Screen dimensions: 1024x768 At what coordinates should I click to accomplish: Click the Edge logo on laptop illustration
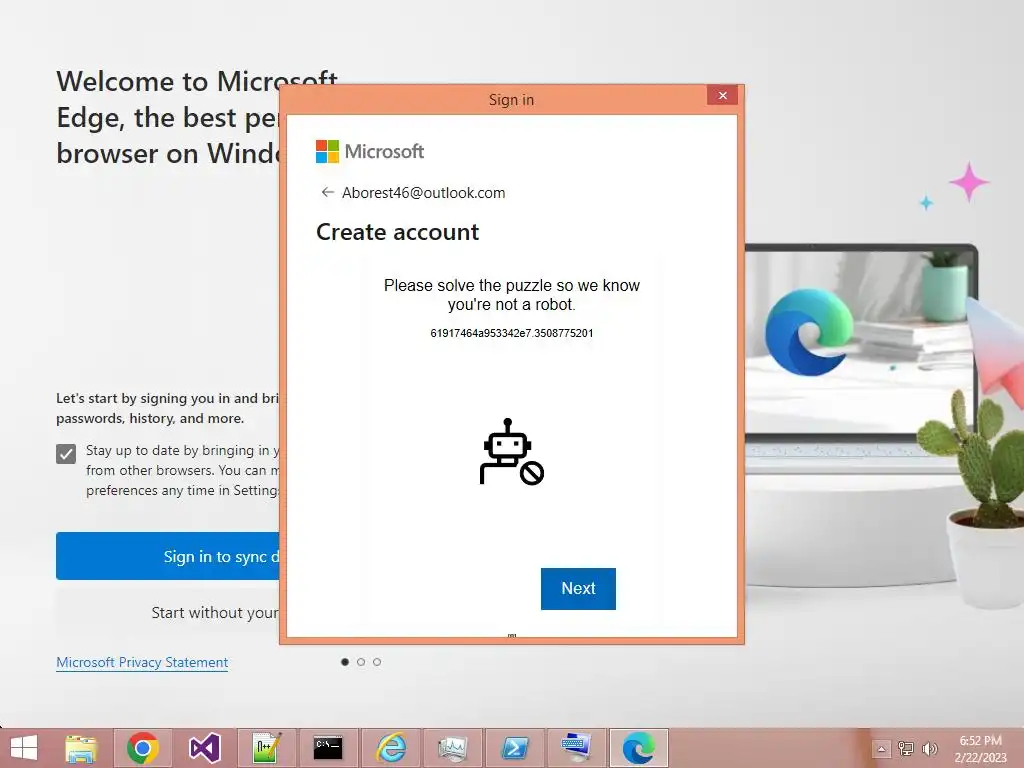click(x=808, y=333)
